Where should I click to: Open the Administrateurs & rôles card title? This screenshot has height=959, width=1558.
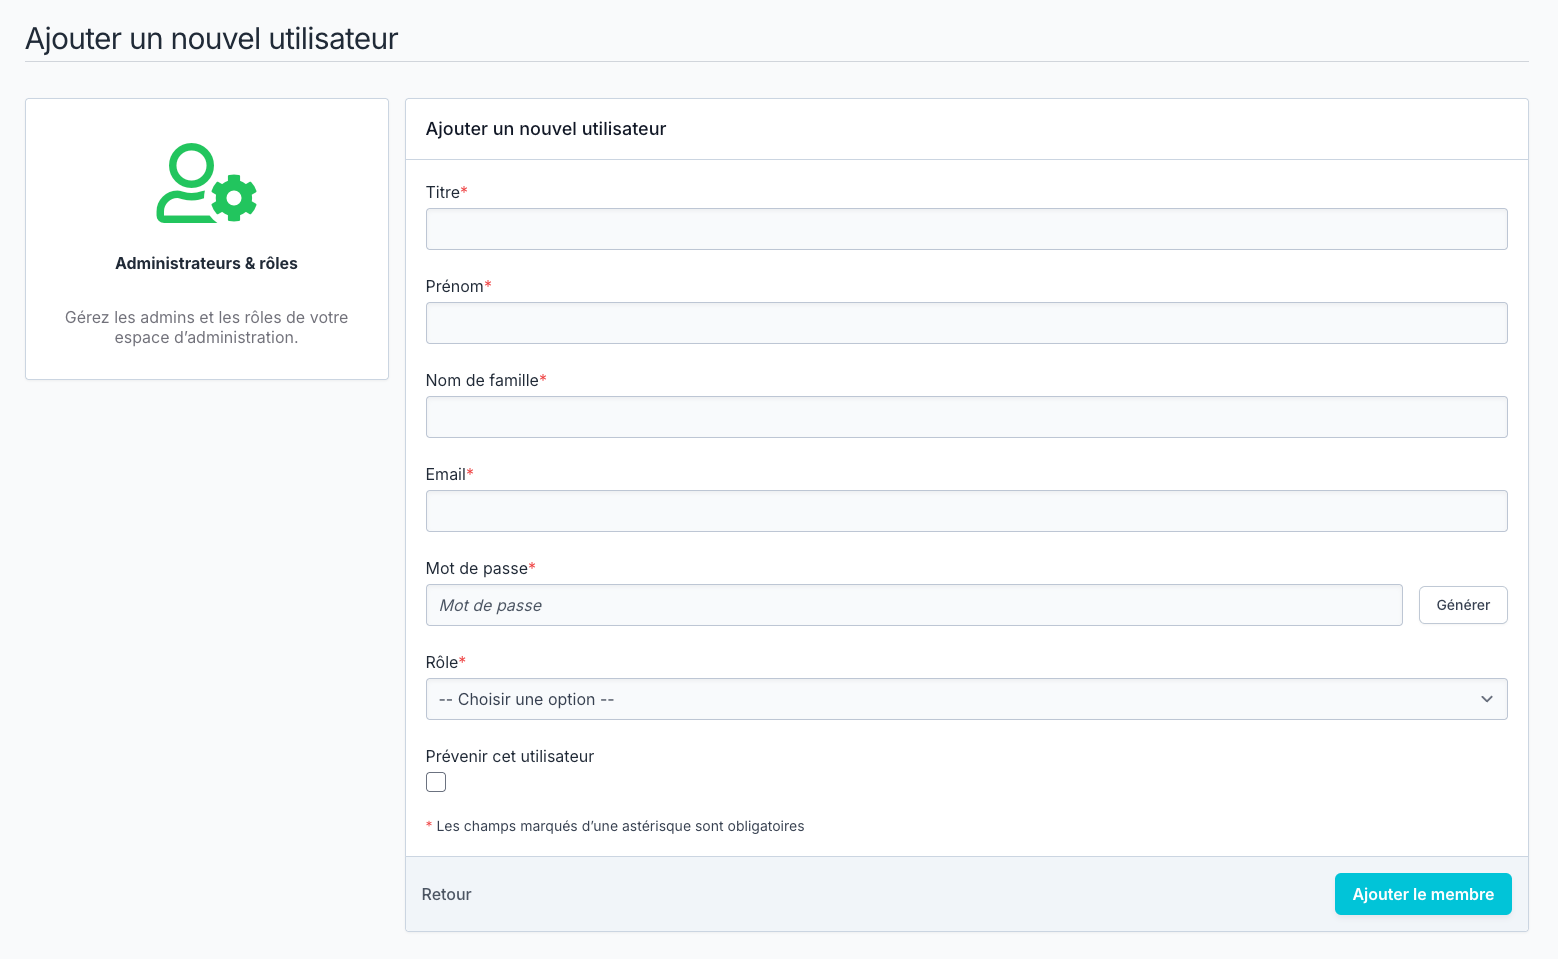206,263
